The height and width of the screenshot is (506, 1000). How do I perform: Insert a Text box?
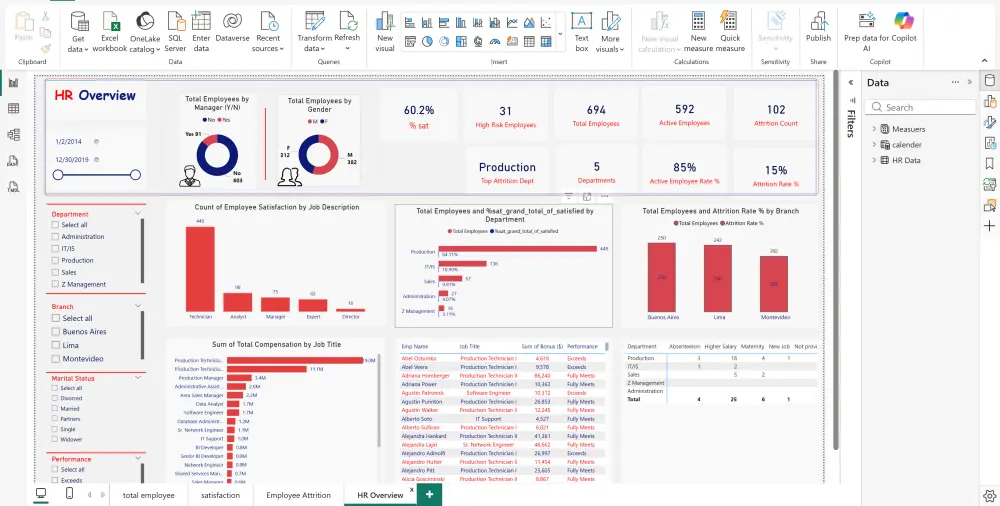click(x=581, y=32)
